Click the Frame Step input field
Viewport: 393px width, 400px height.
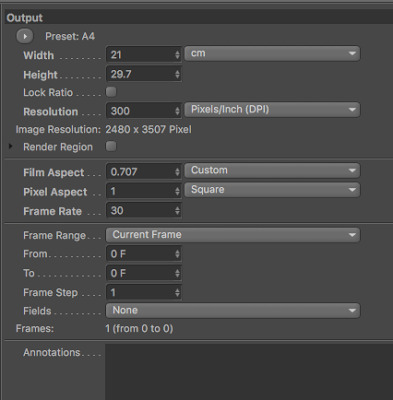pos(144,292)
